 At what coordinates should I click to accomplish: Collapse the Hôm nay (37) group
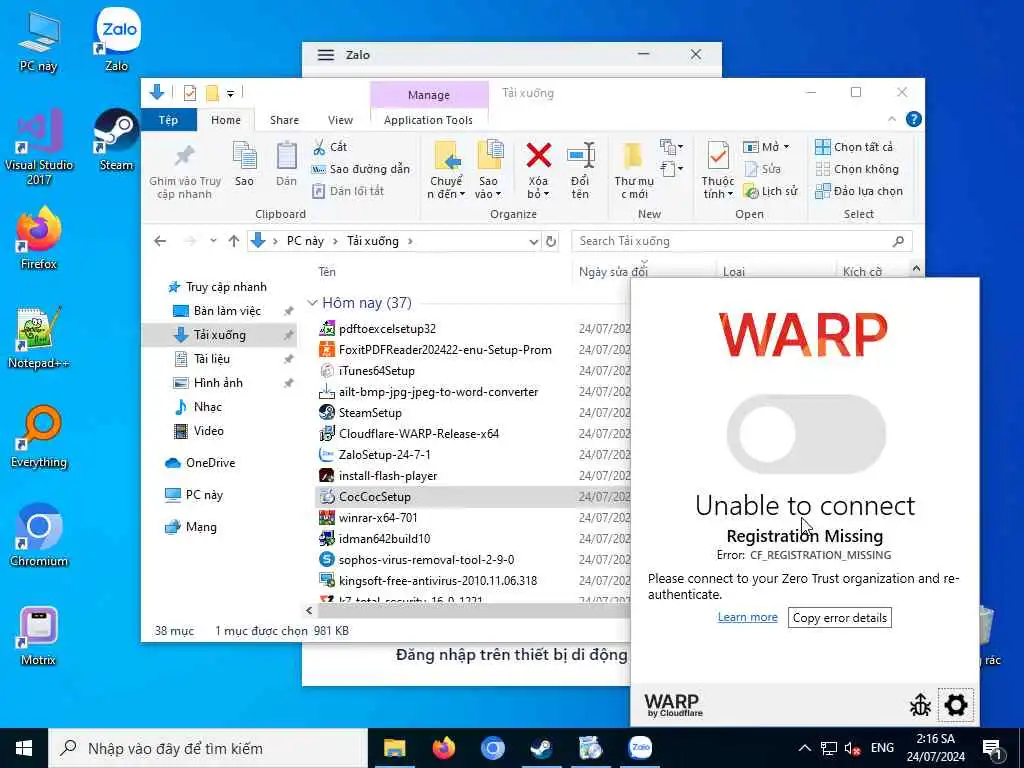coord(312,303)
